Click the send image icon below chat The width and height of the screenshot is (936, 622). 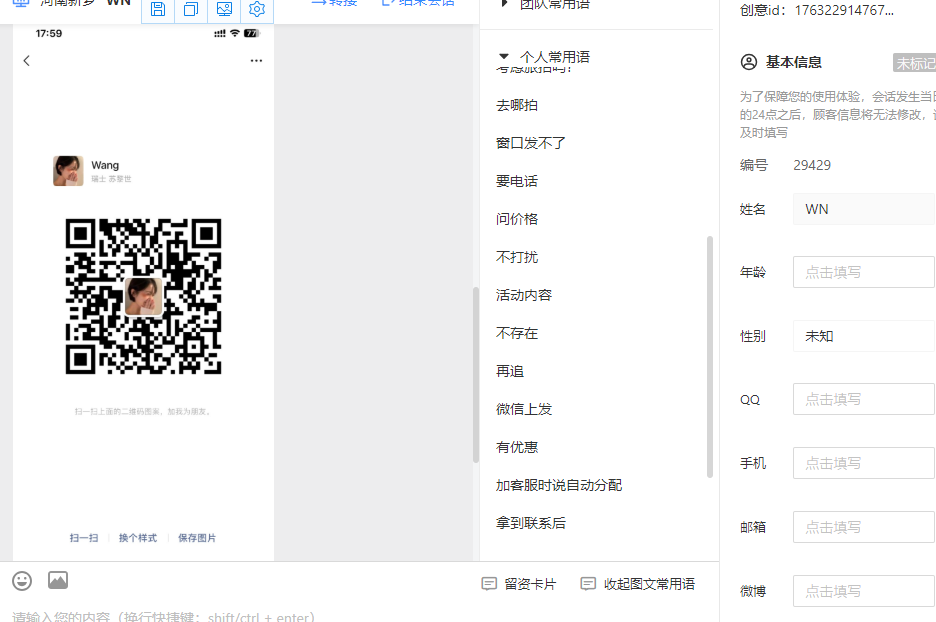(x=58, y=580)
